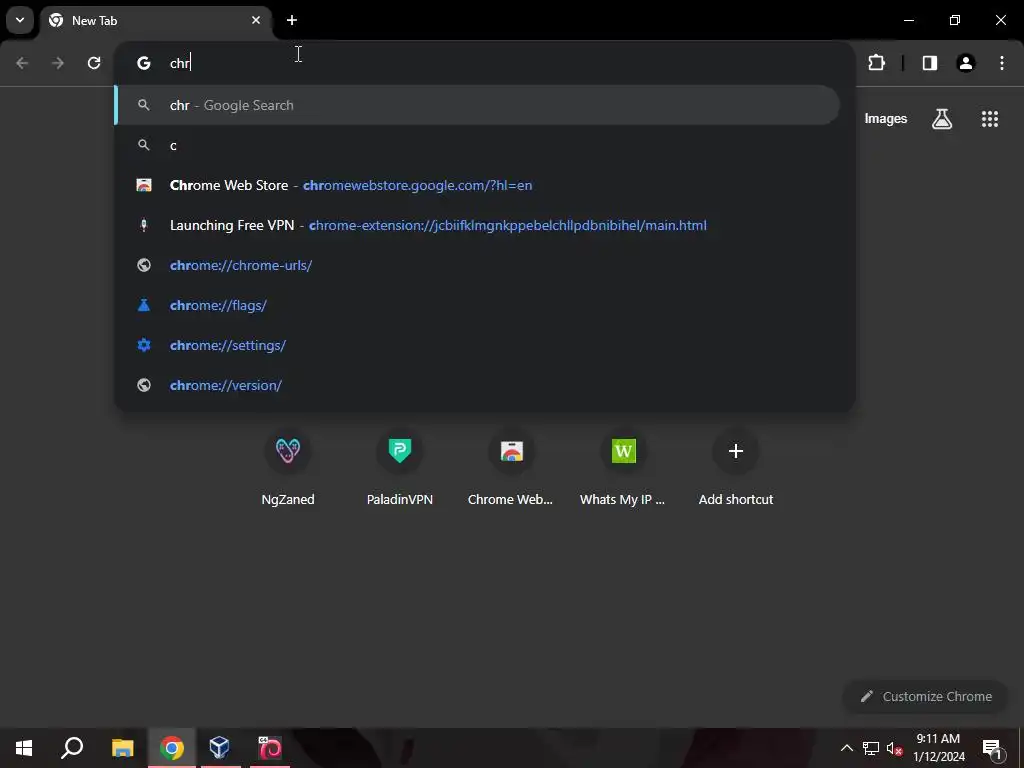
Task: Click the Google G icon in omnibox
Action: [x=144, y=63]
